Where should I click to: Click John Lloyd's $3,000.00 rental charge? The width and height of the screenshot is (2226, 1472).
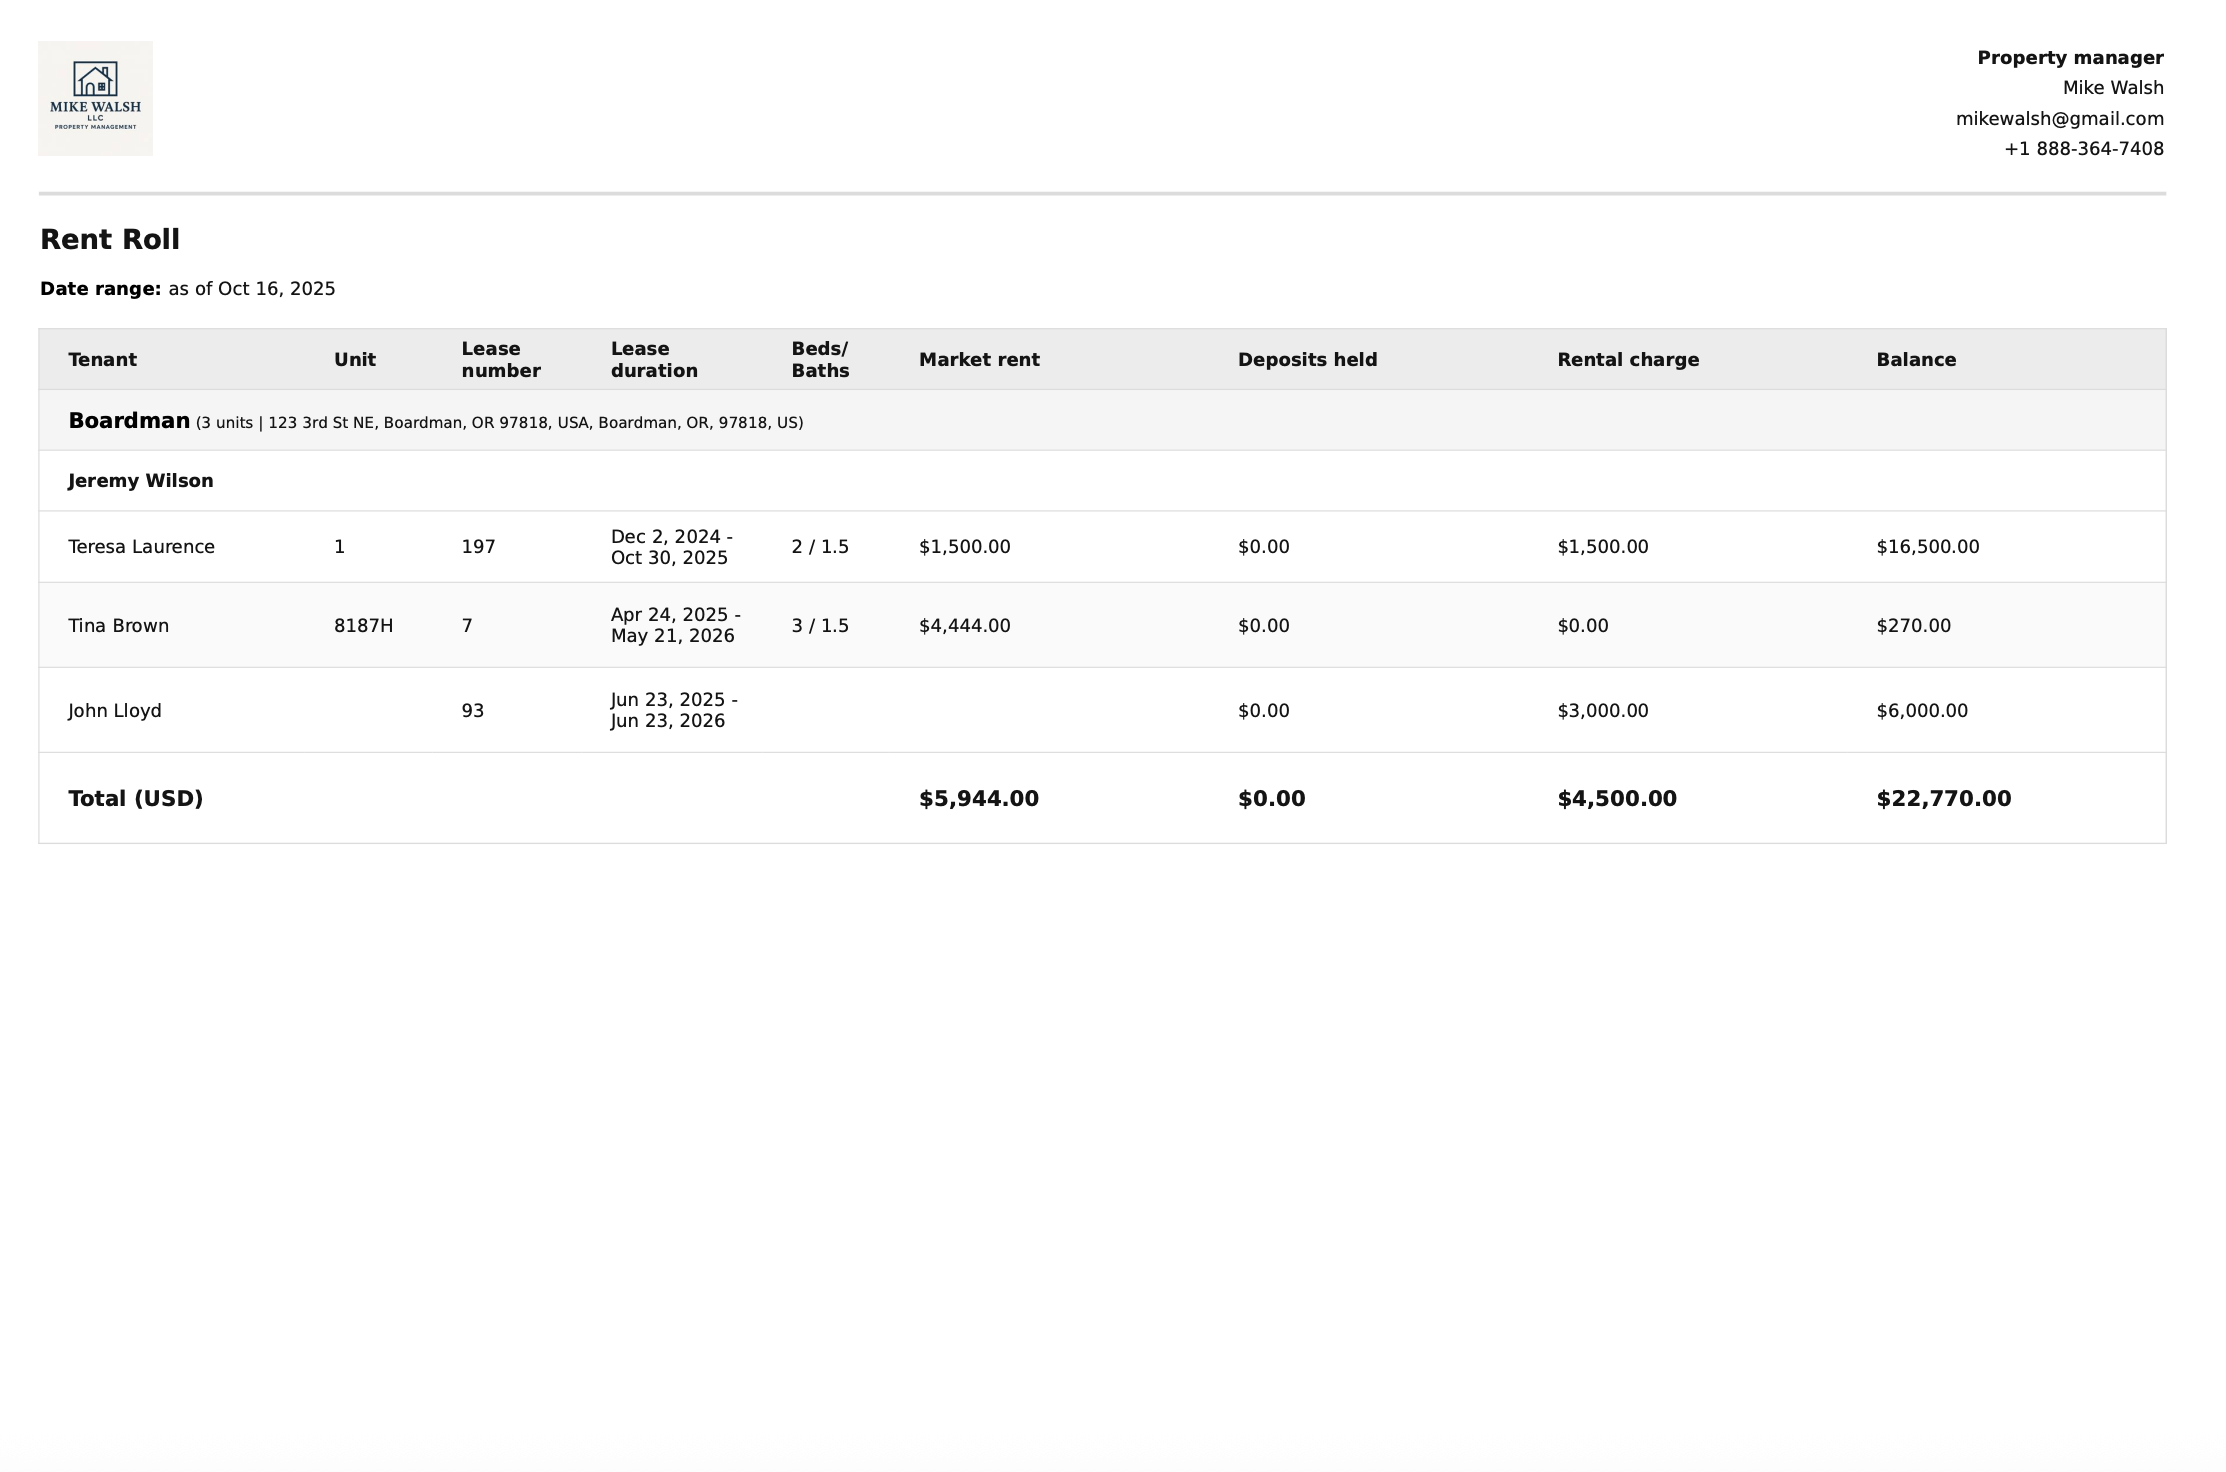pos(1602,711)
